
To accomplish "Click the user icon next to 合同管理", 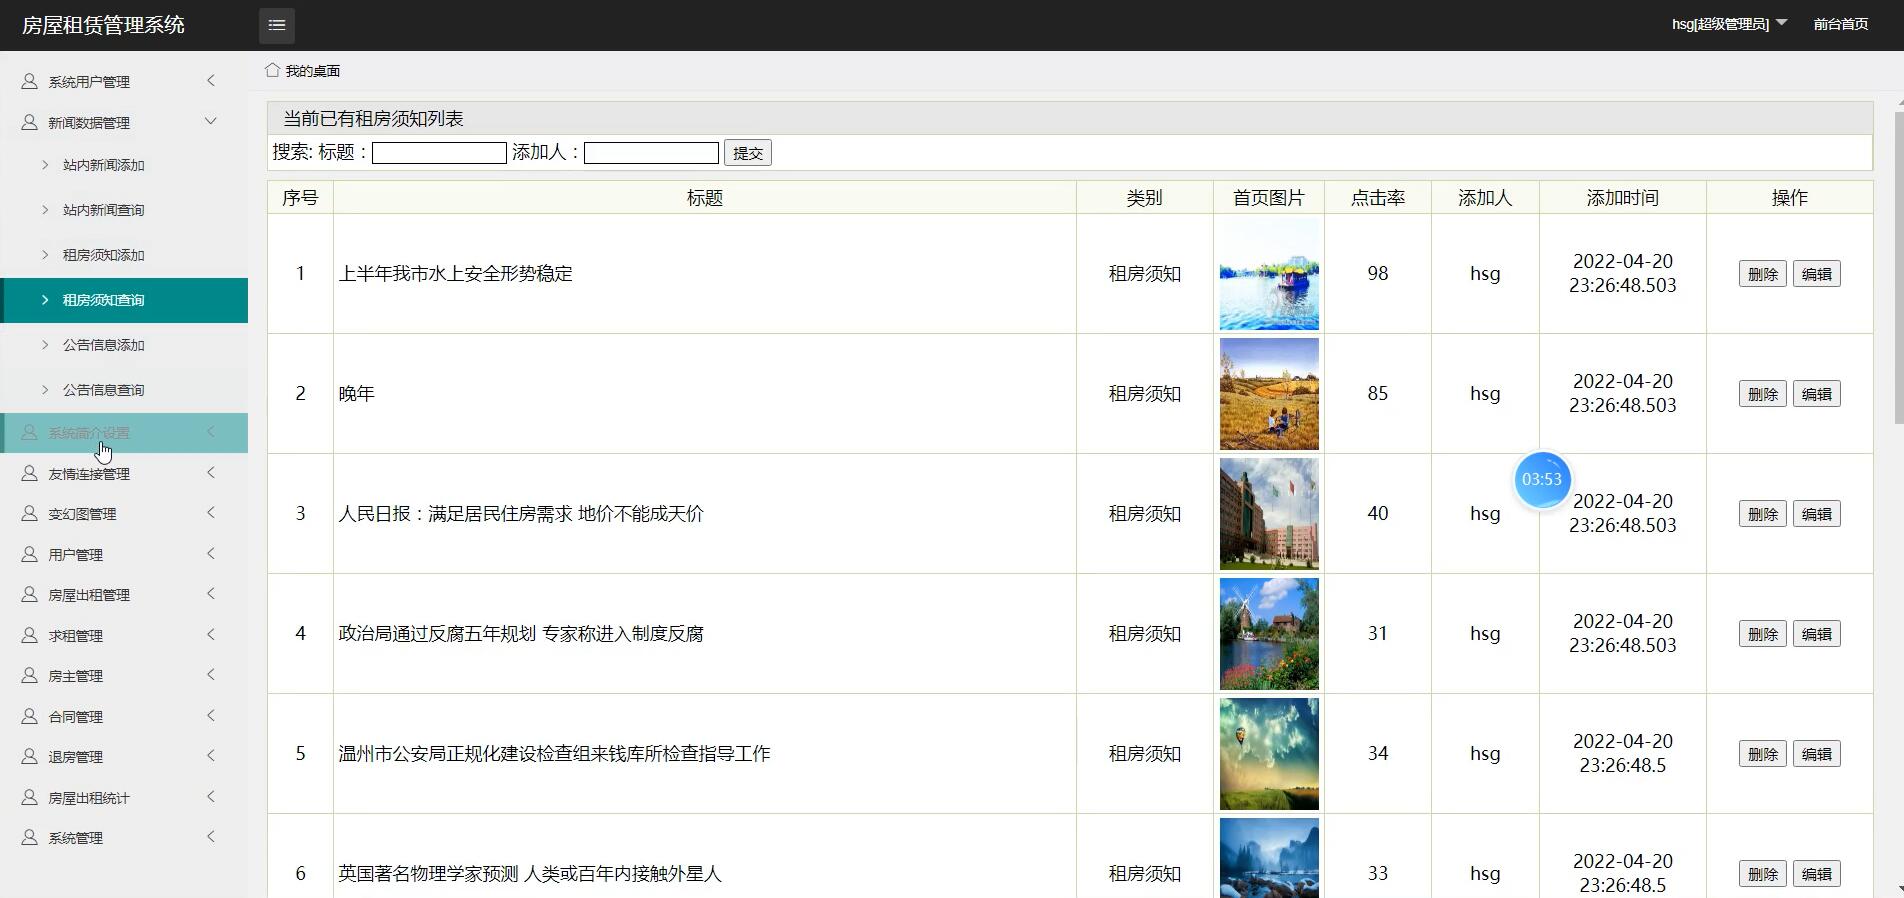I will pyautogui.click(x=30, y=716).
